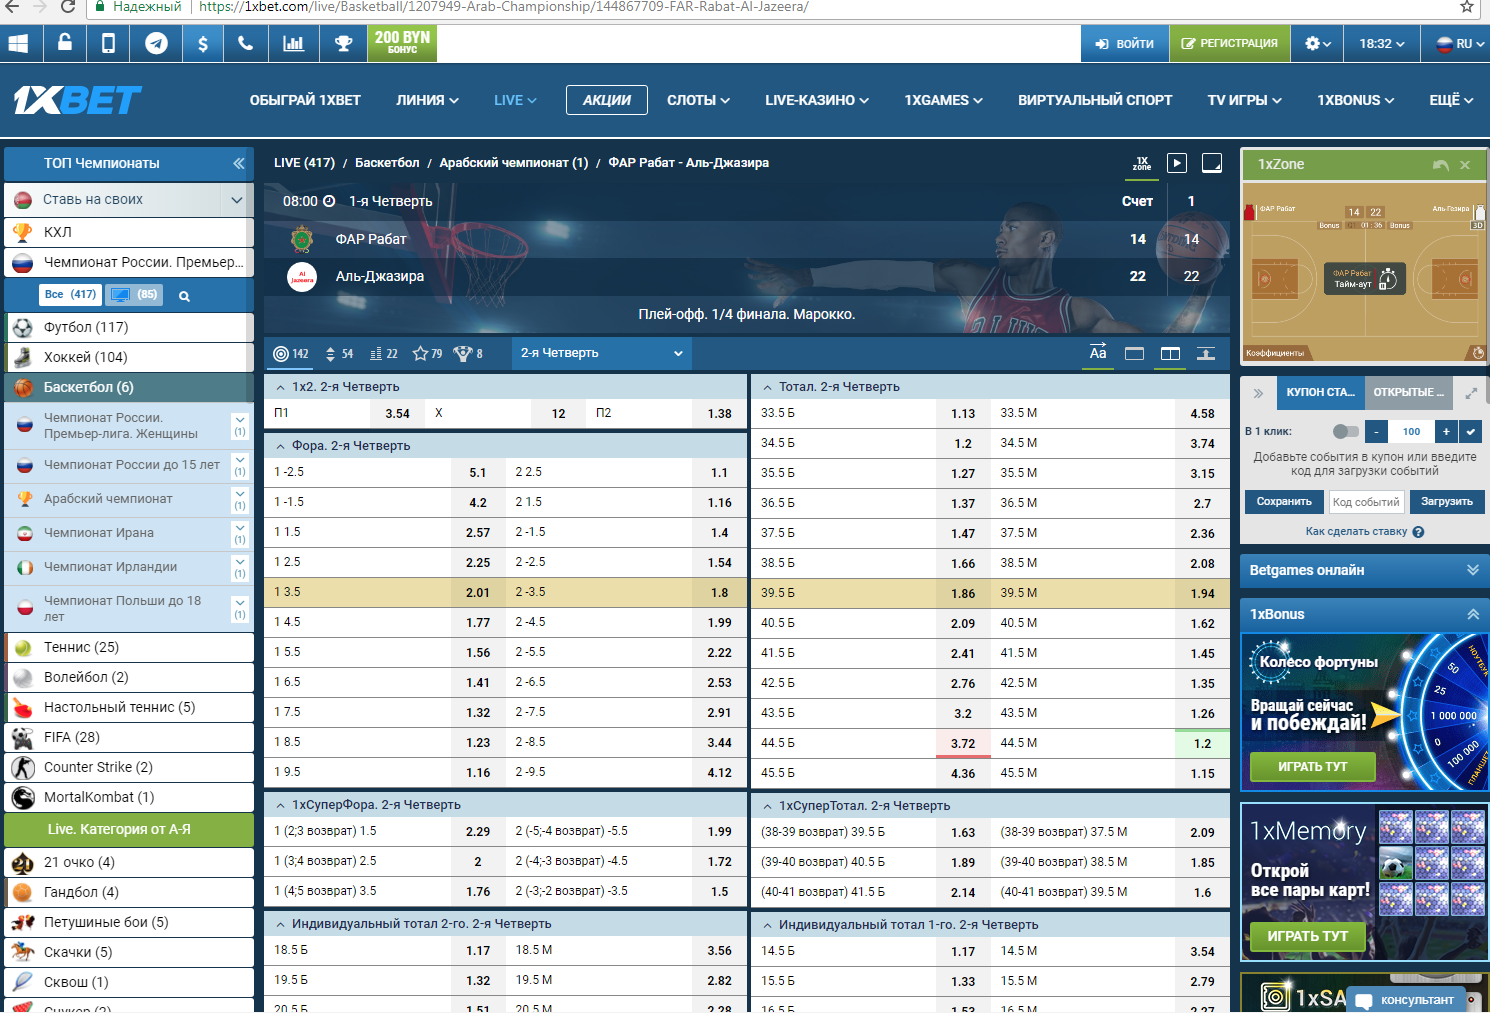Open the Windows app download icon

pyautogui.click(x=18, y=43)
